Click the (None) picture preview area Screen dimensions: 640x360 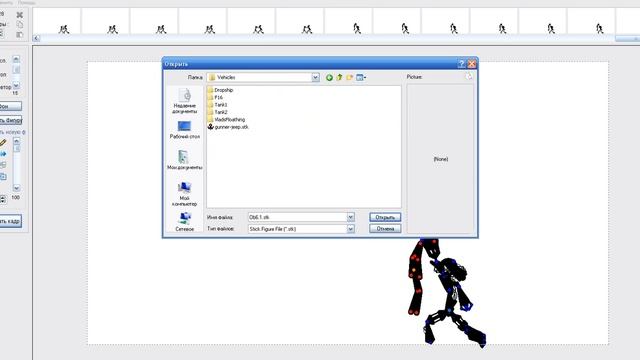pos(440,159)
